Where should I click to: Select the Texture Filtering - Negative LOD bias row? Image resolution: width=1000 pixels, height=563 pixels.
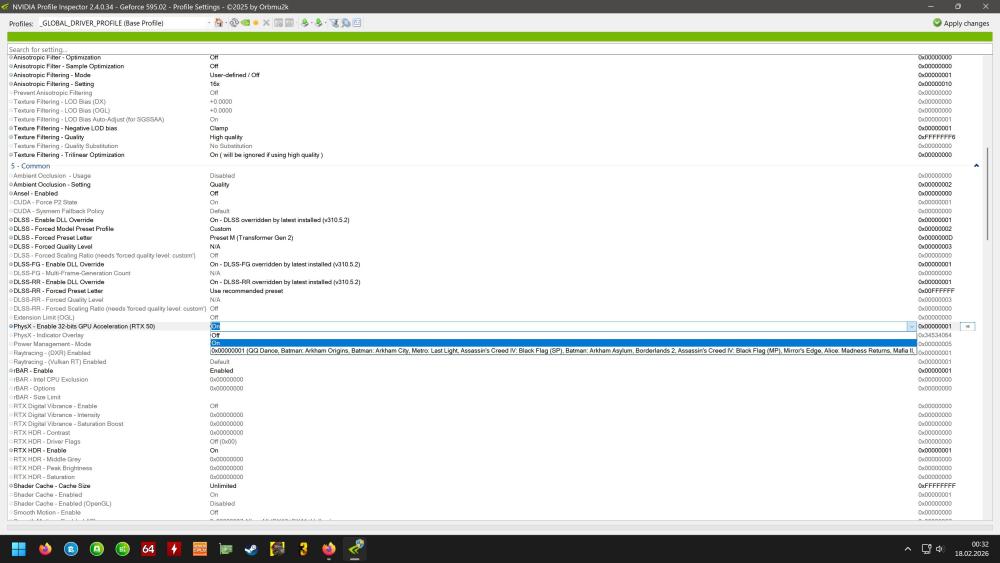[495, 128]
